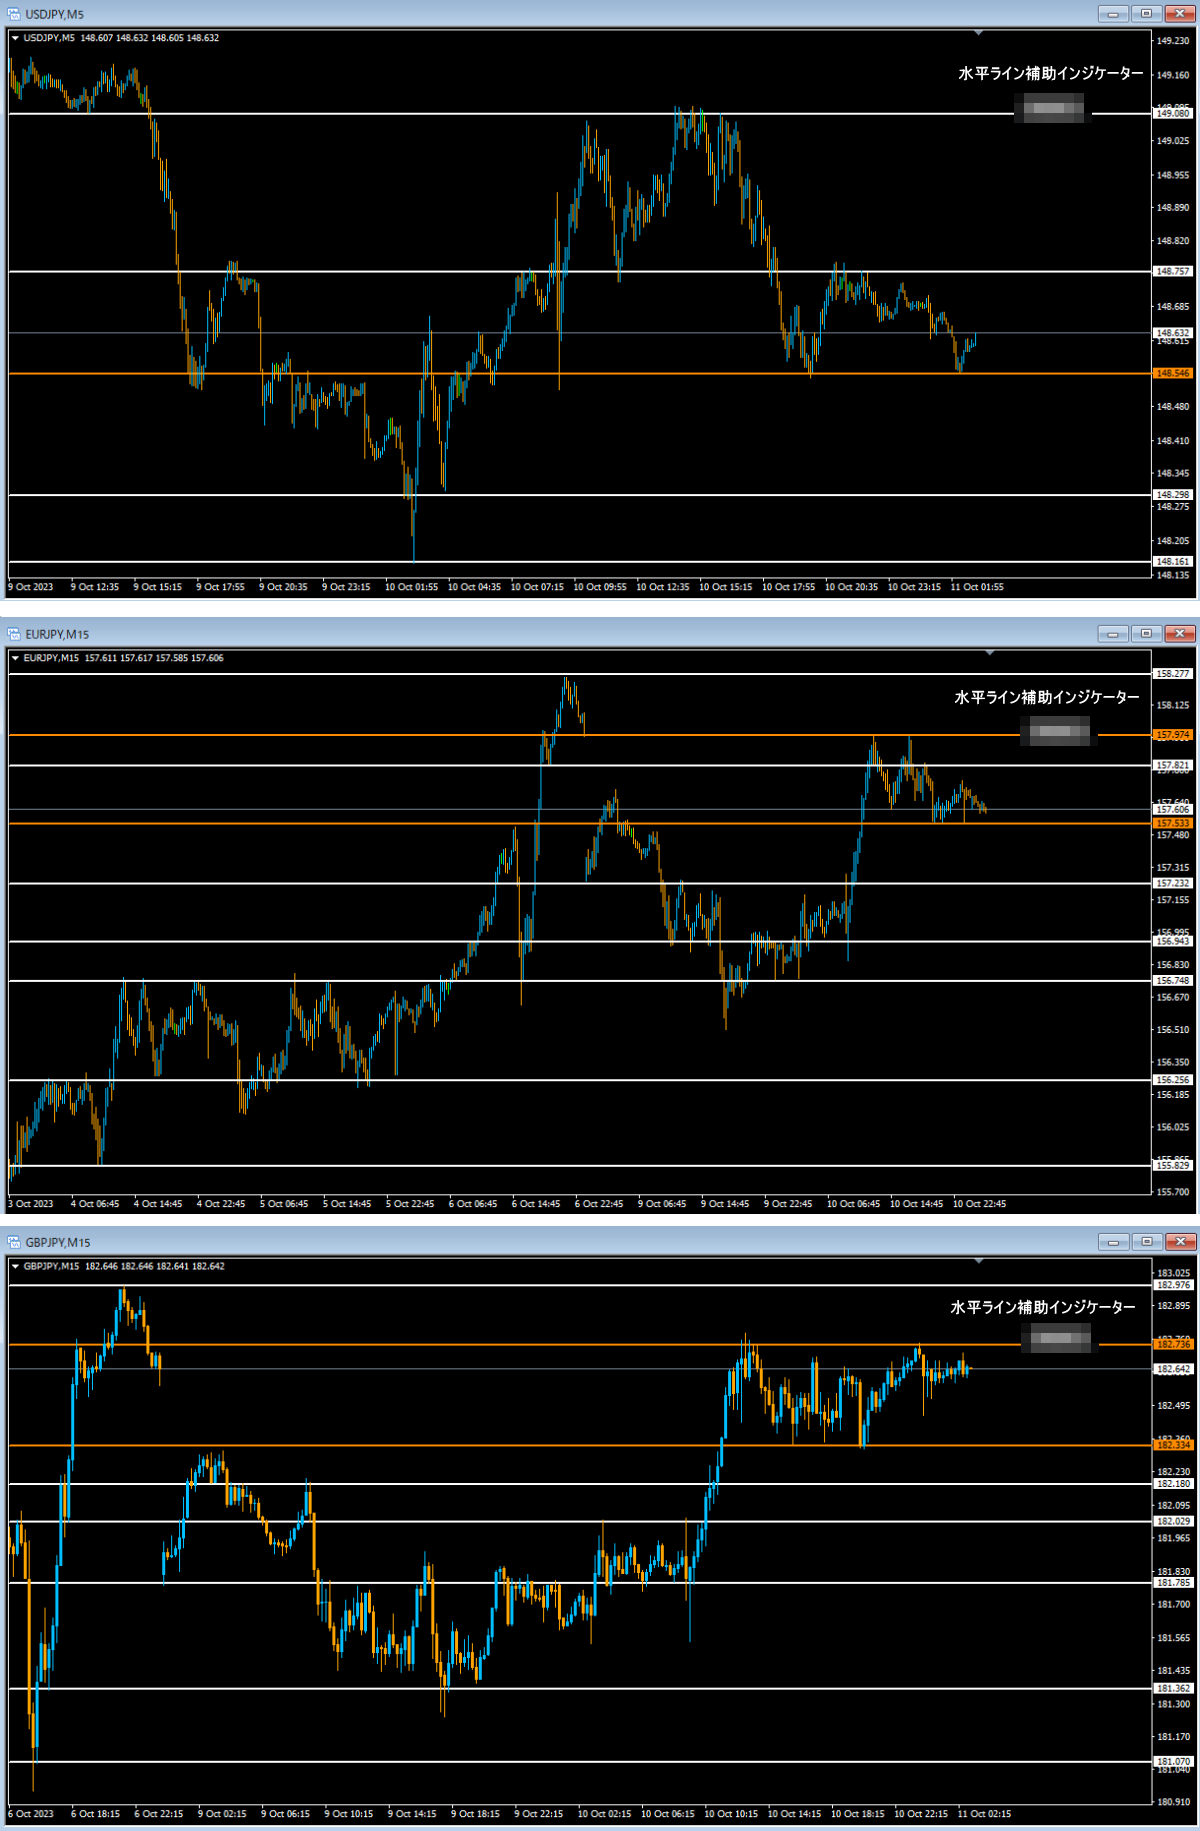Close the EURJPY,M15 chart window
Screen dimensions: 1200x1831
pos(1180,634)
